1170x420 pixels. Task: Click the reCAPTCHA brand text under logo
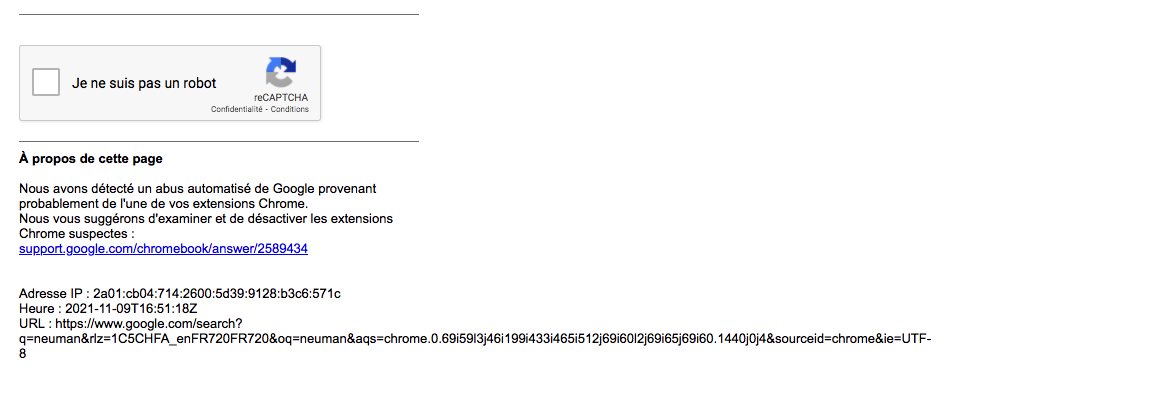(x=281, y=97)
